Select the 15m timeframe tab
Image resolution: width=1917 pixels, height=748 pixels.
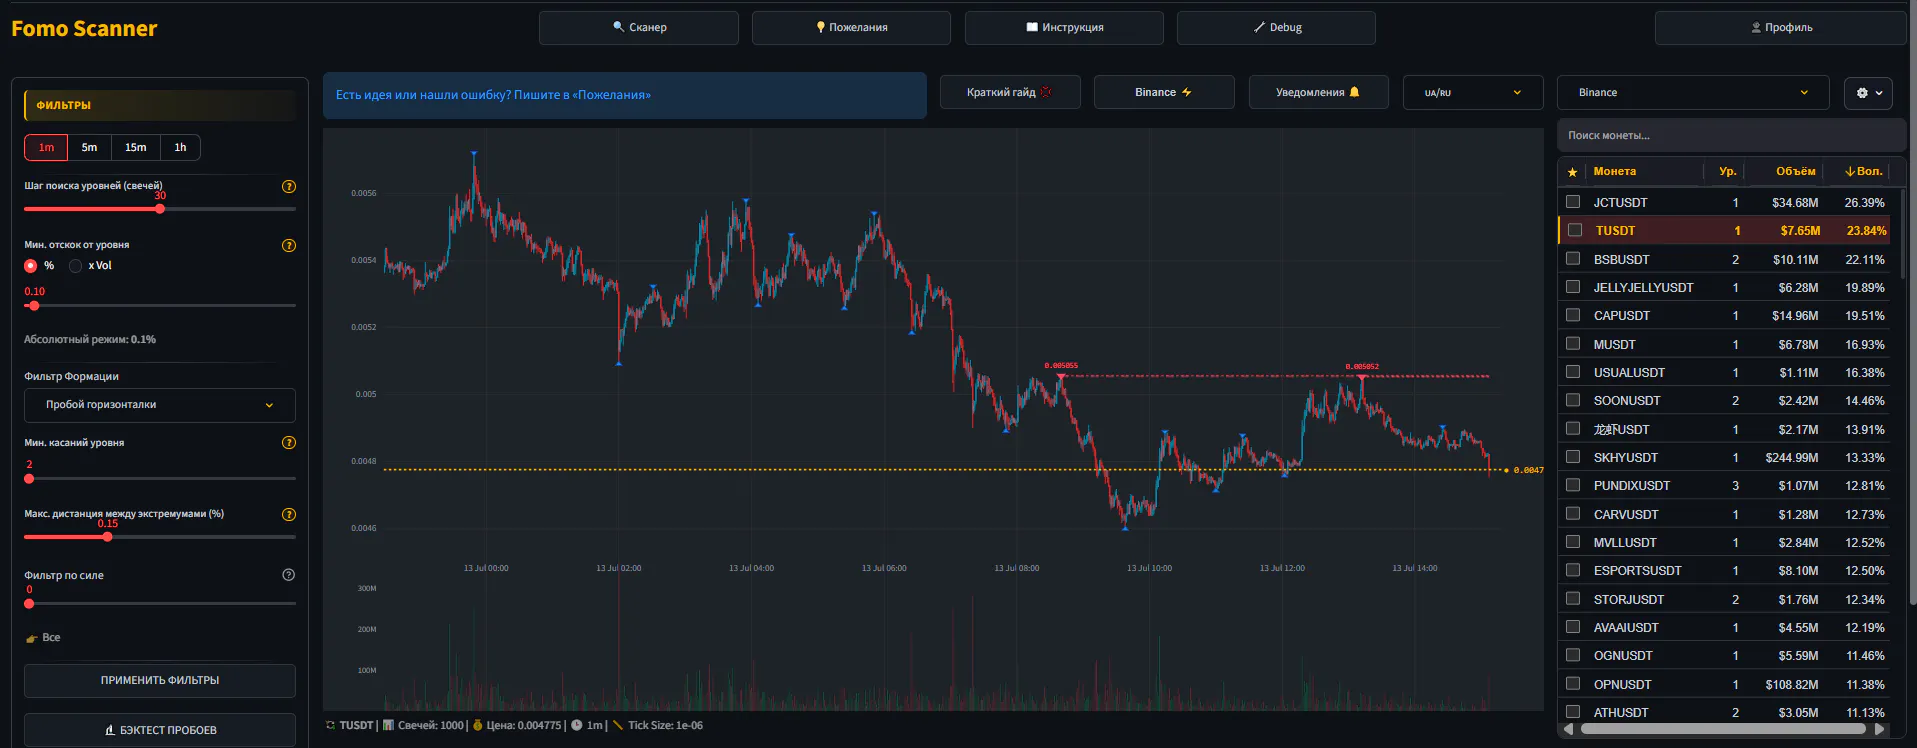pyautogui.click(x=136, y=148)
